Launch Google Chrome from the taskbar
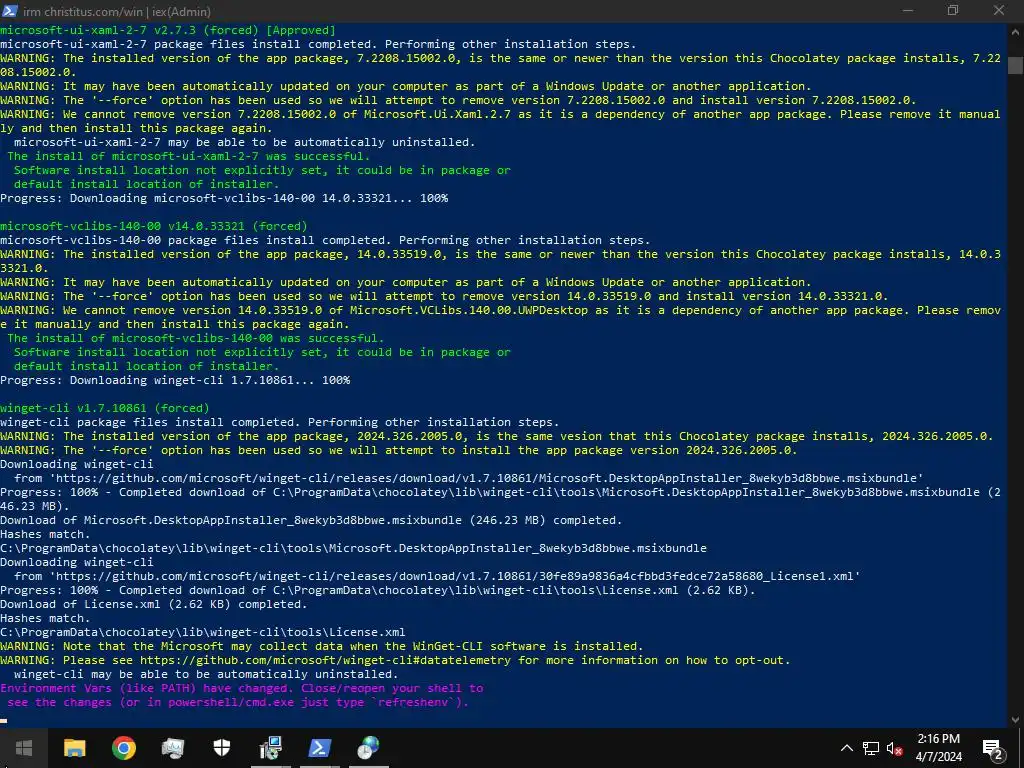Image resolution: width=1024 pixels, height=768 pixels. tap(123, 748)
